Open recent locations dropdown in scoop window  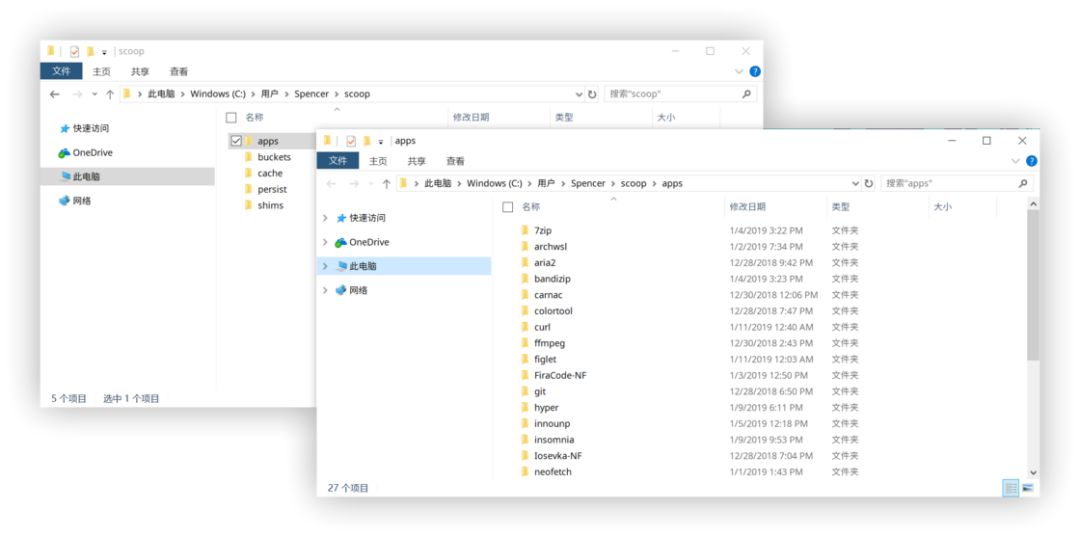point(95,94)
